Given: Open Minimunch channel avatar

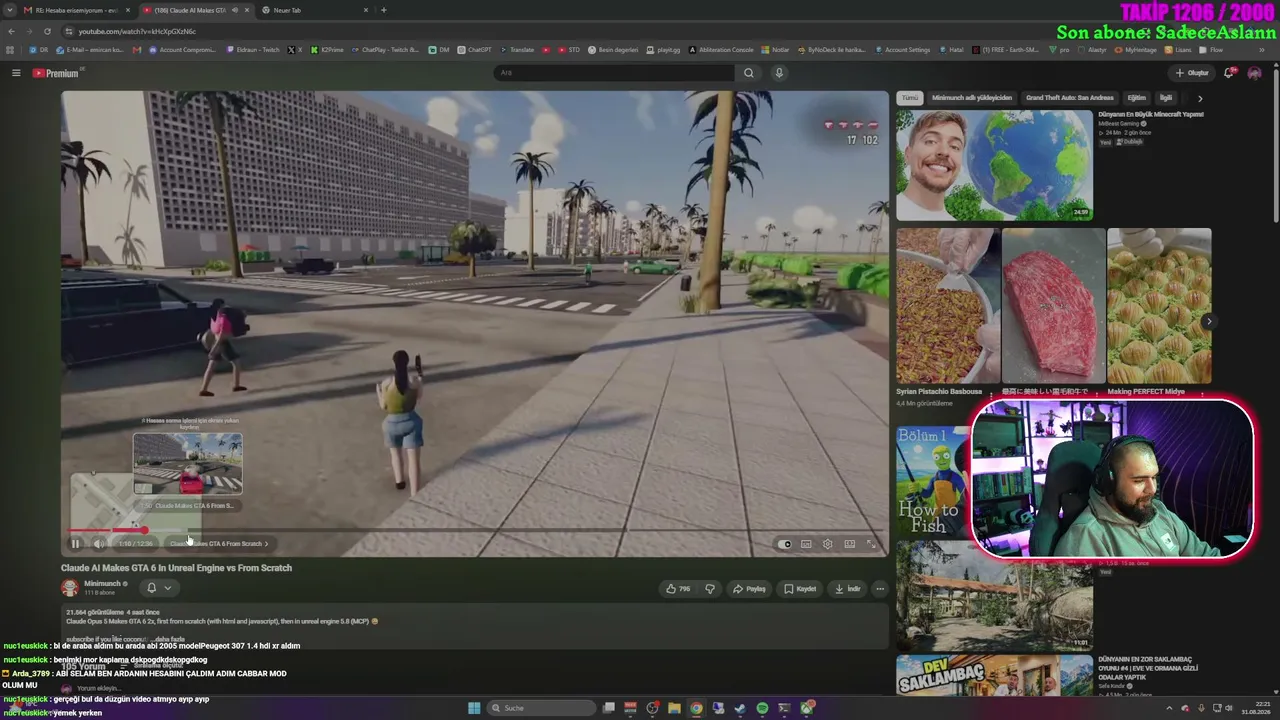Looking at the screenshot, I should [x=70, y=588].
